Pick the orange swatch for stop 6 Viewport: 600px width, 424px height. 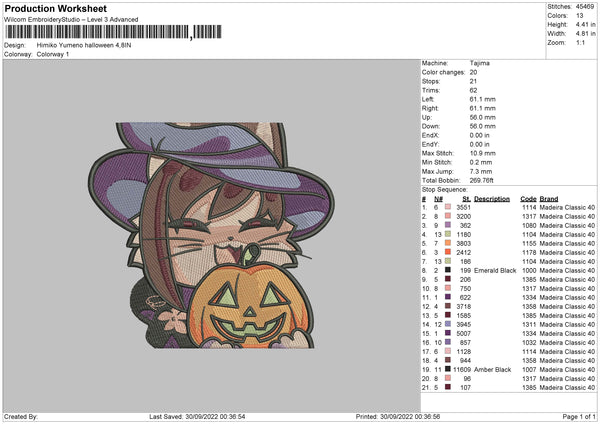[x=449, y=252]
